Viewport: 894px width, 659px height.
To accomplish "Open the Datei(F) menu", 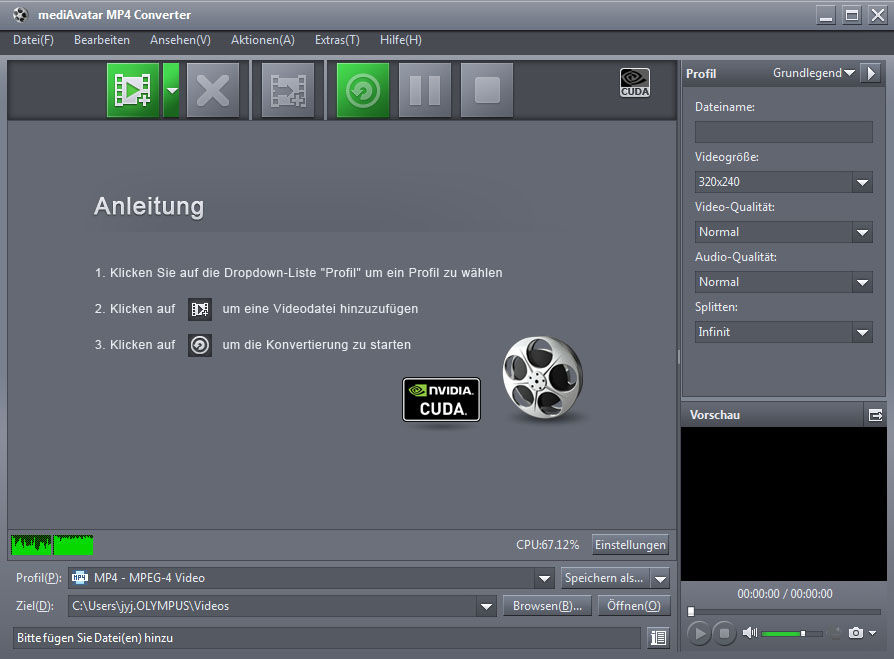I will pyautogui.click(x=33, y=40).
